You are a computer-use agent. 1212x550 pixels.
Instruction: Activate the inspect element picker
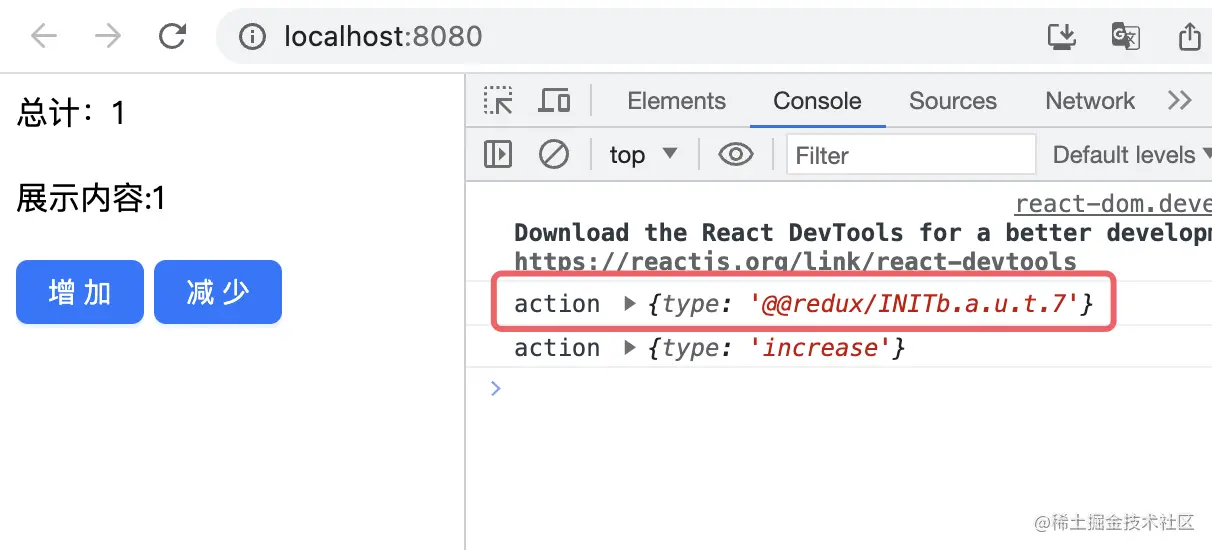pyautogui.click(x=498, y=101)
